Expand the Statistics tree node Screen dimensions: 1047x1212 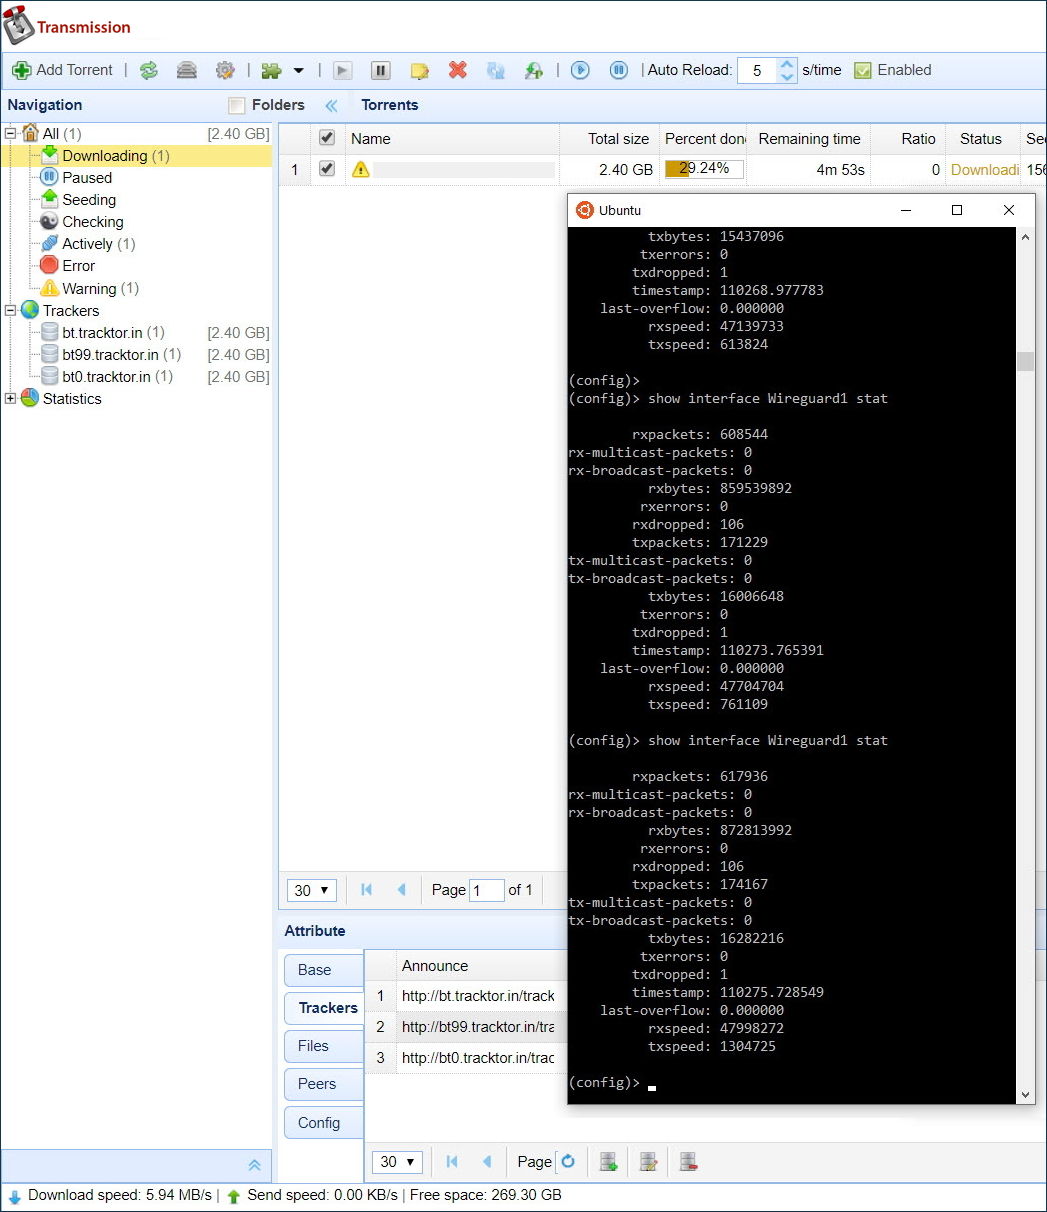click(x=11, y=399)
